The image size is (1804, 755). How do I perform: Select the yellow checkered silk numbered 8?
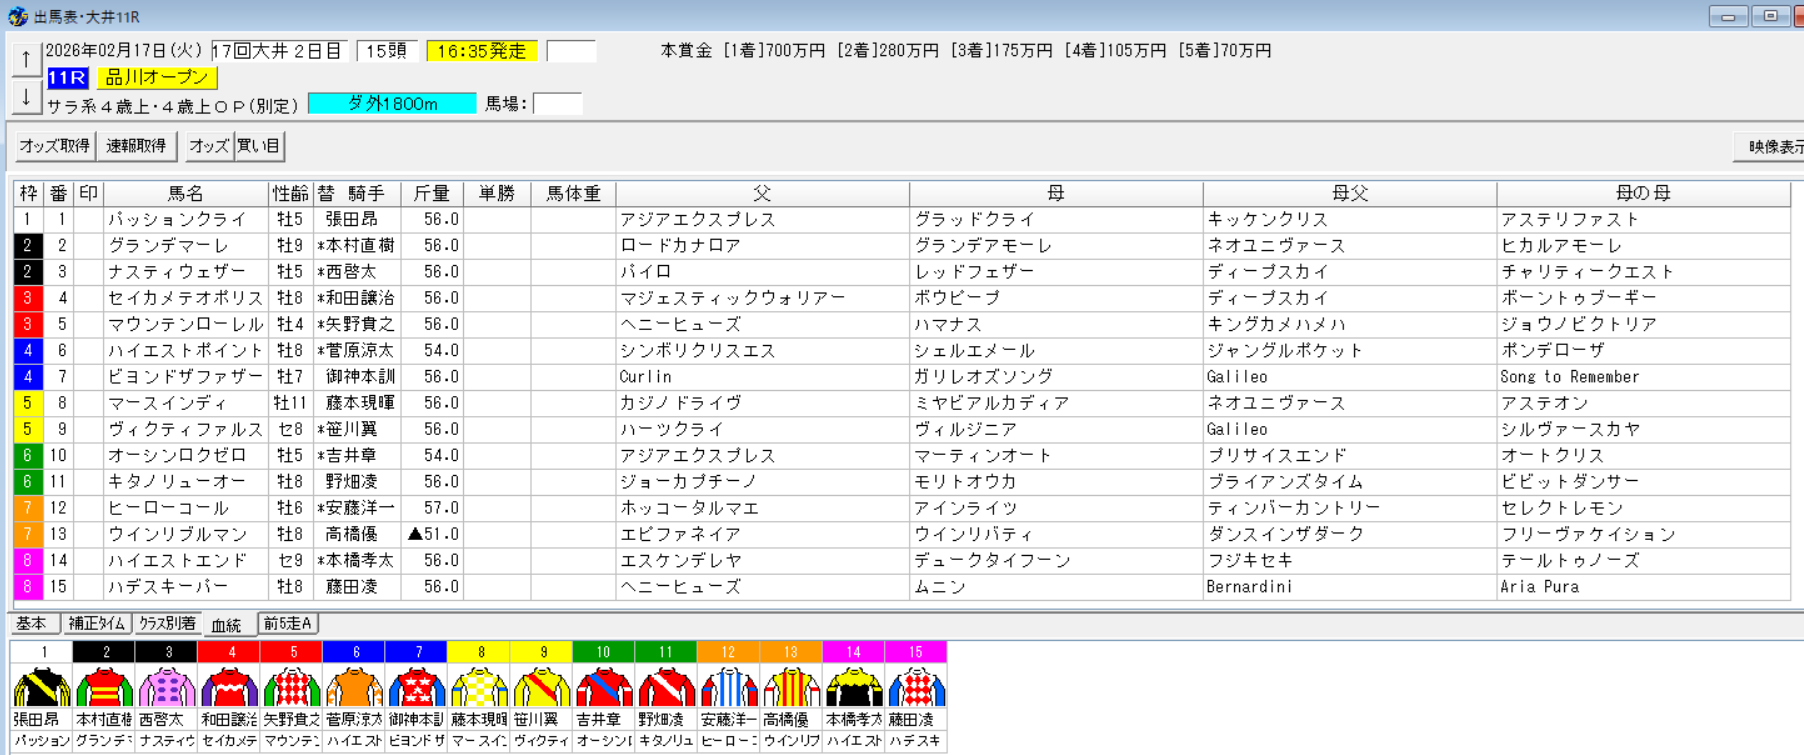click(479, 688)
